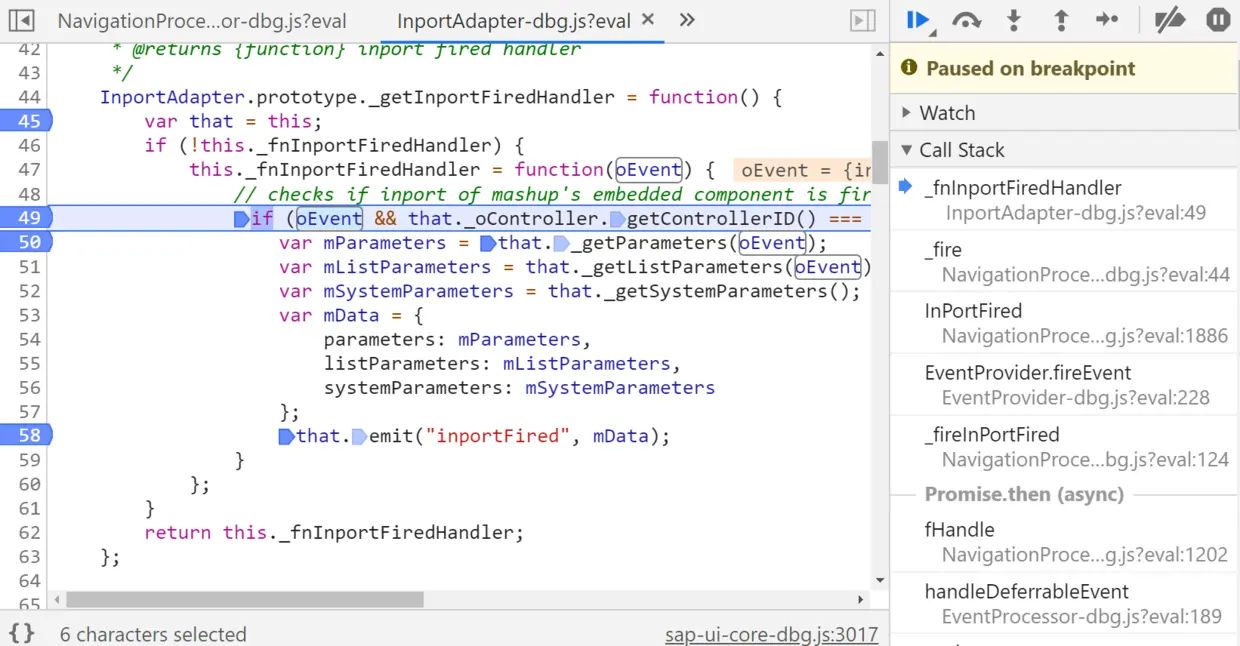Remove breakpoint on line 45
This screenshot has width=1240, height=646.
point(26,121)
